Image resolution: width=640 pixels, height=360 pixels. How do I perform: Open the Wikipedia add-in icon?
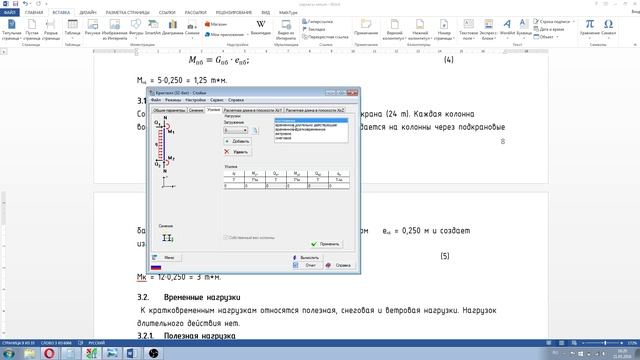[x=261, y=28]
